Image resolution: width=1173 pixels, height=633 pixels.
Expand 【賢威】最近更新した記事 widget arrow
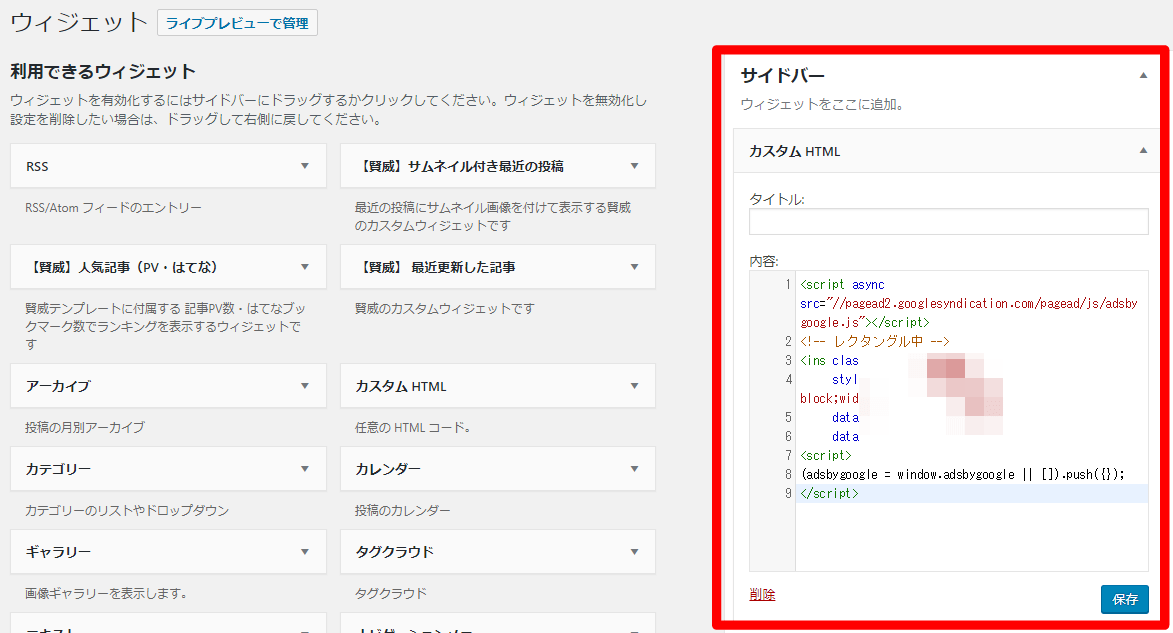coord(634,267)
